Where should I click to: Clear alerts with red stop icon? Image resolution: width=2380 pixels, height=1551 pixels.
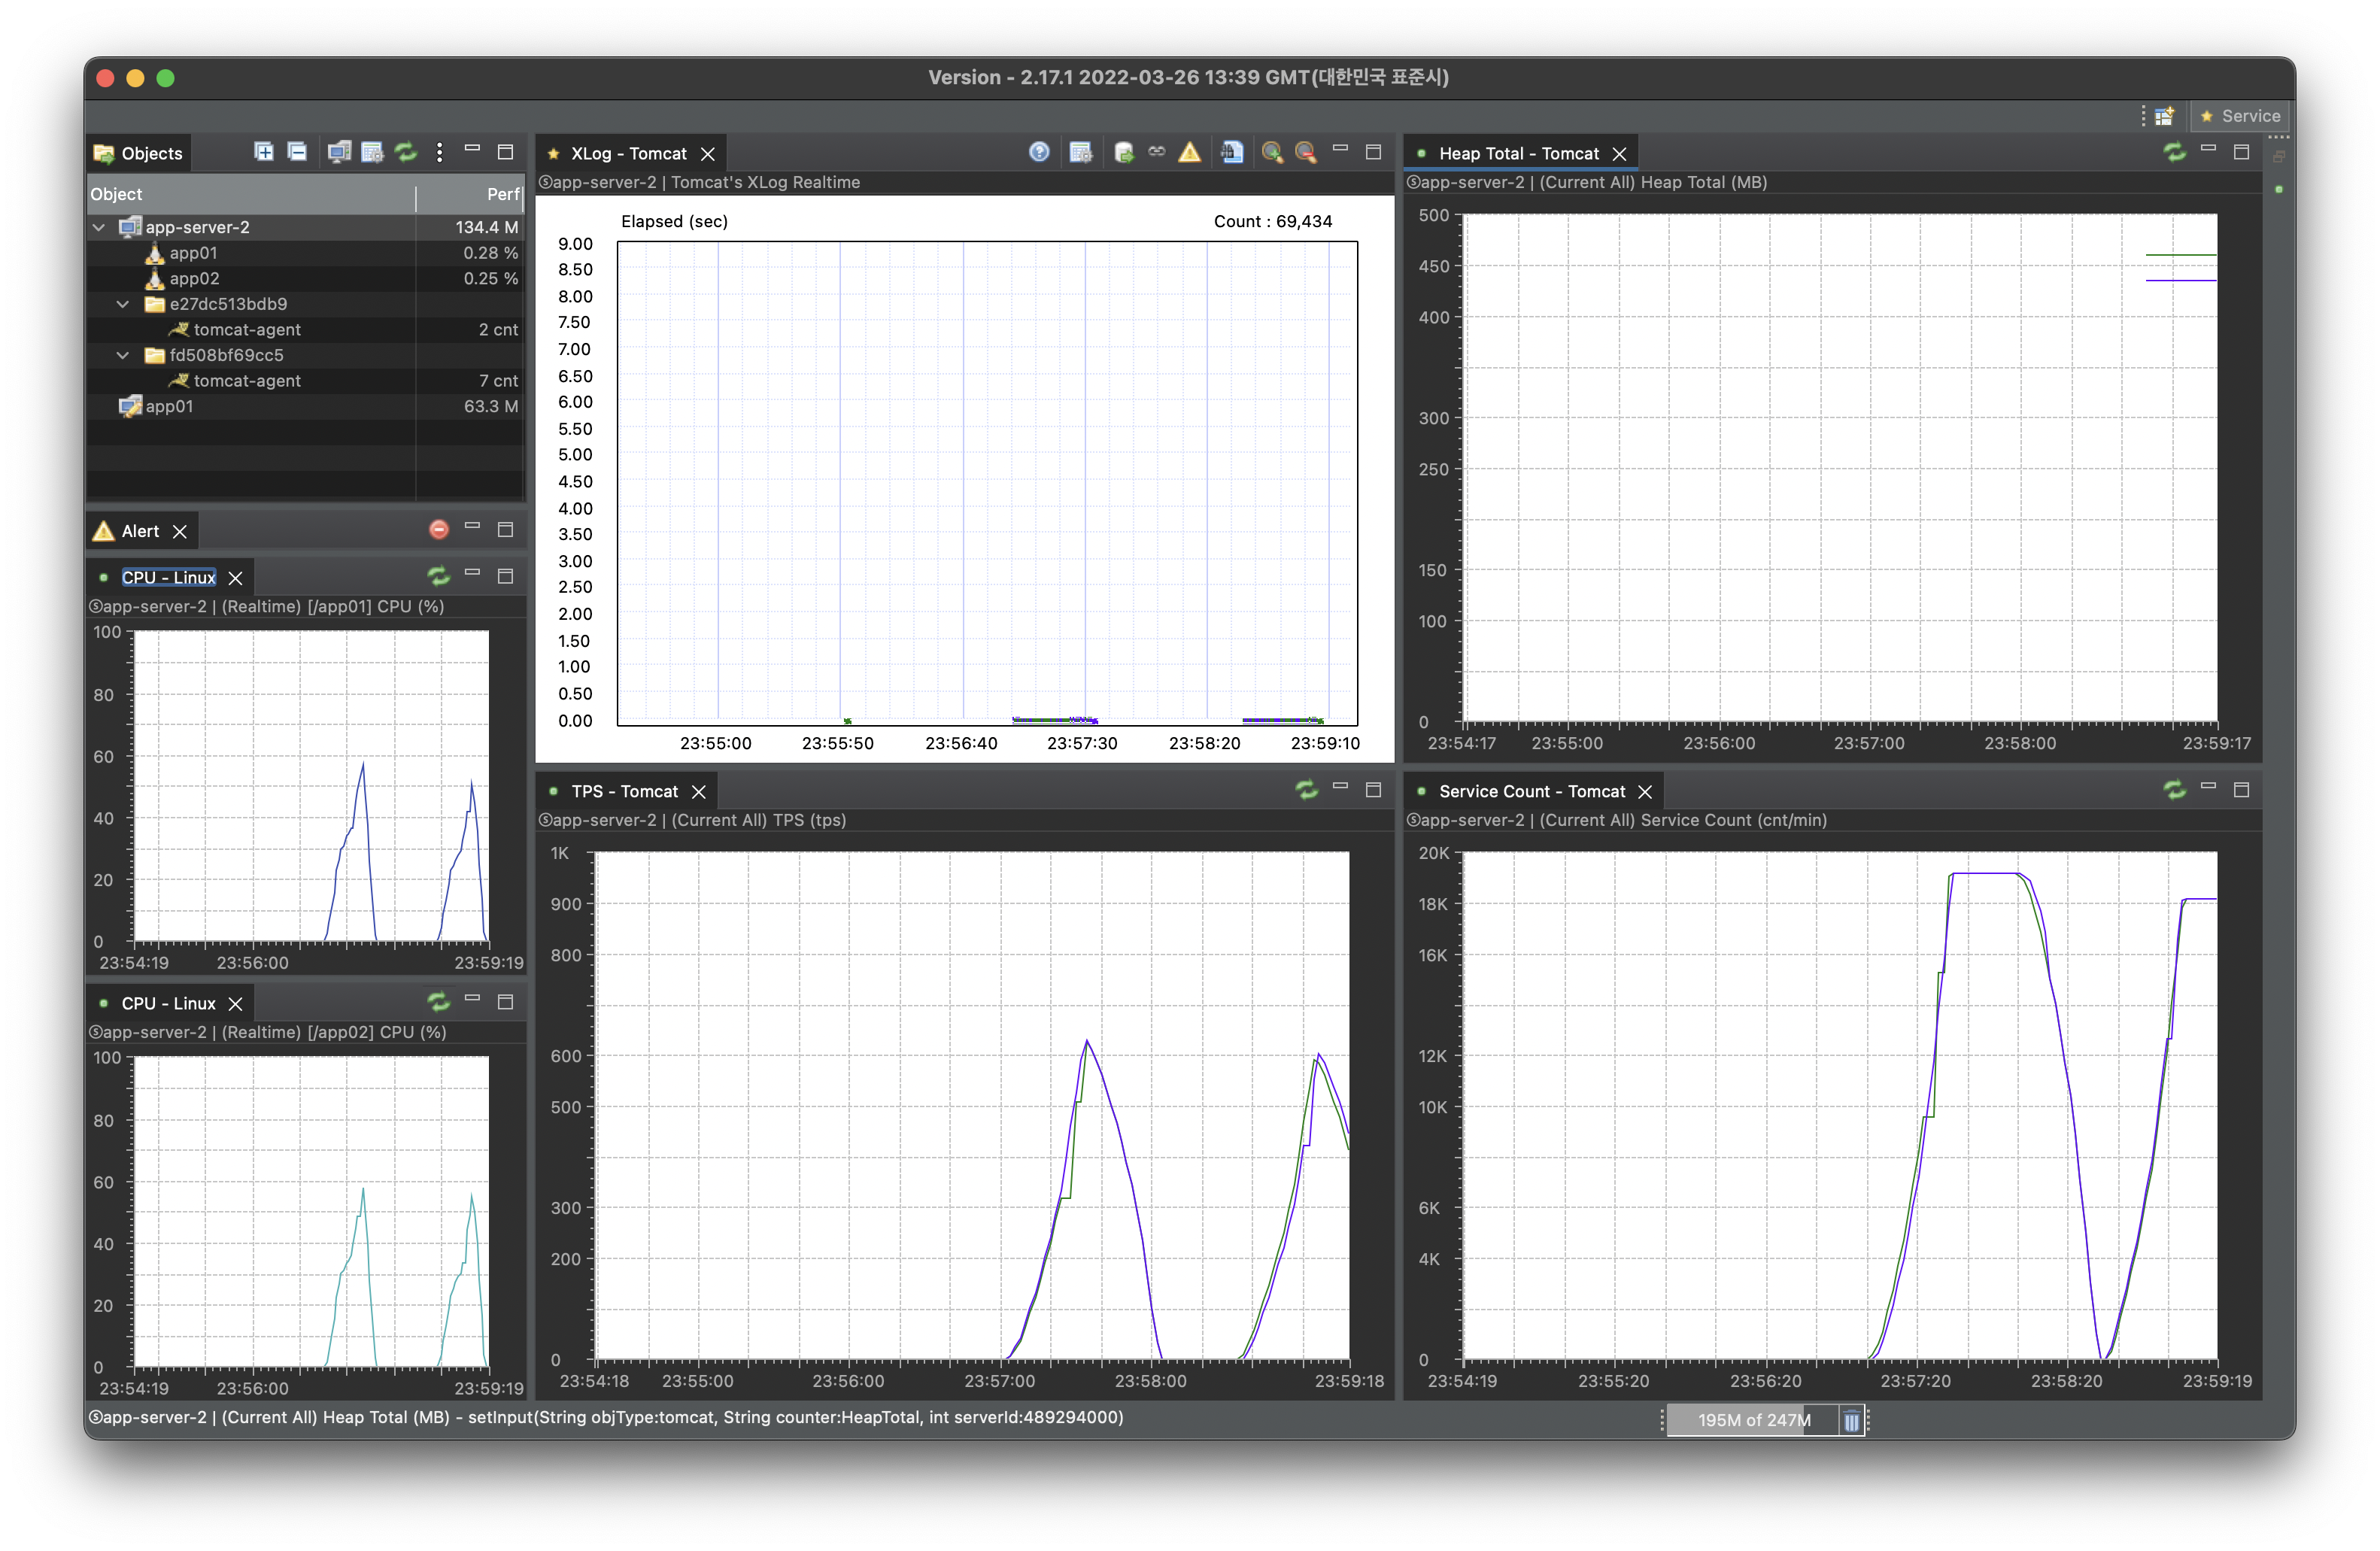click(439, 530)
